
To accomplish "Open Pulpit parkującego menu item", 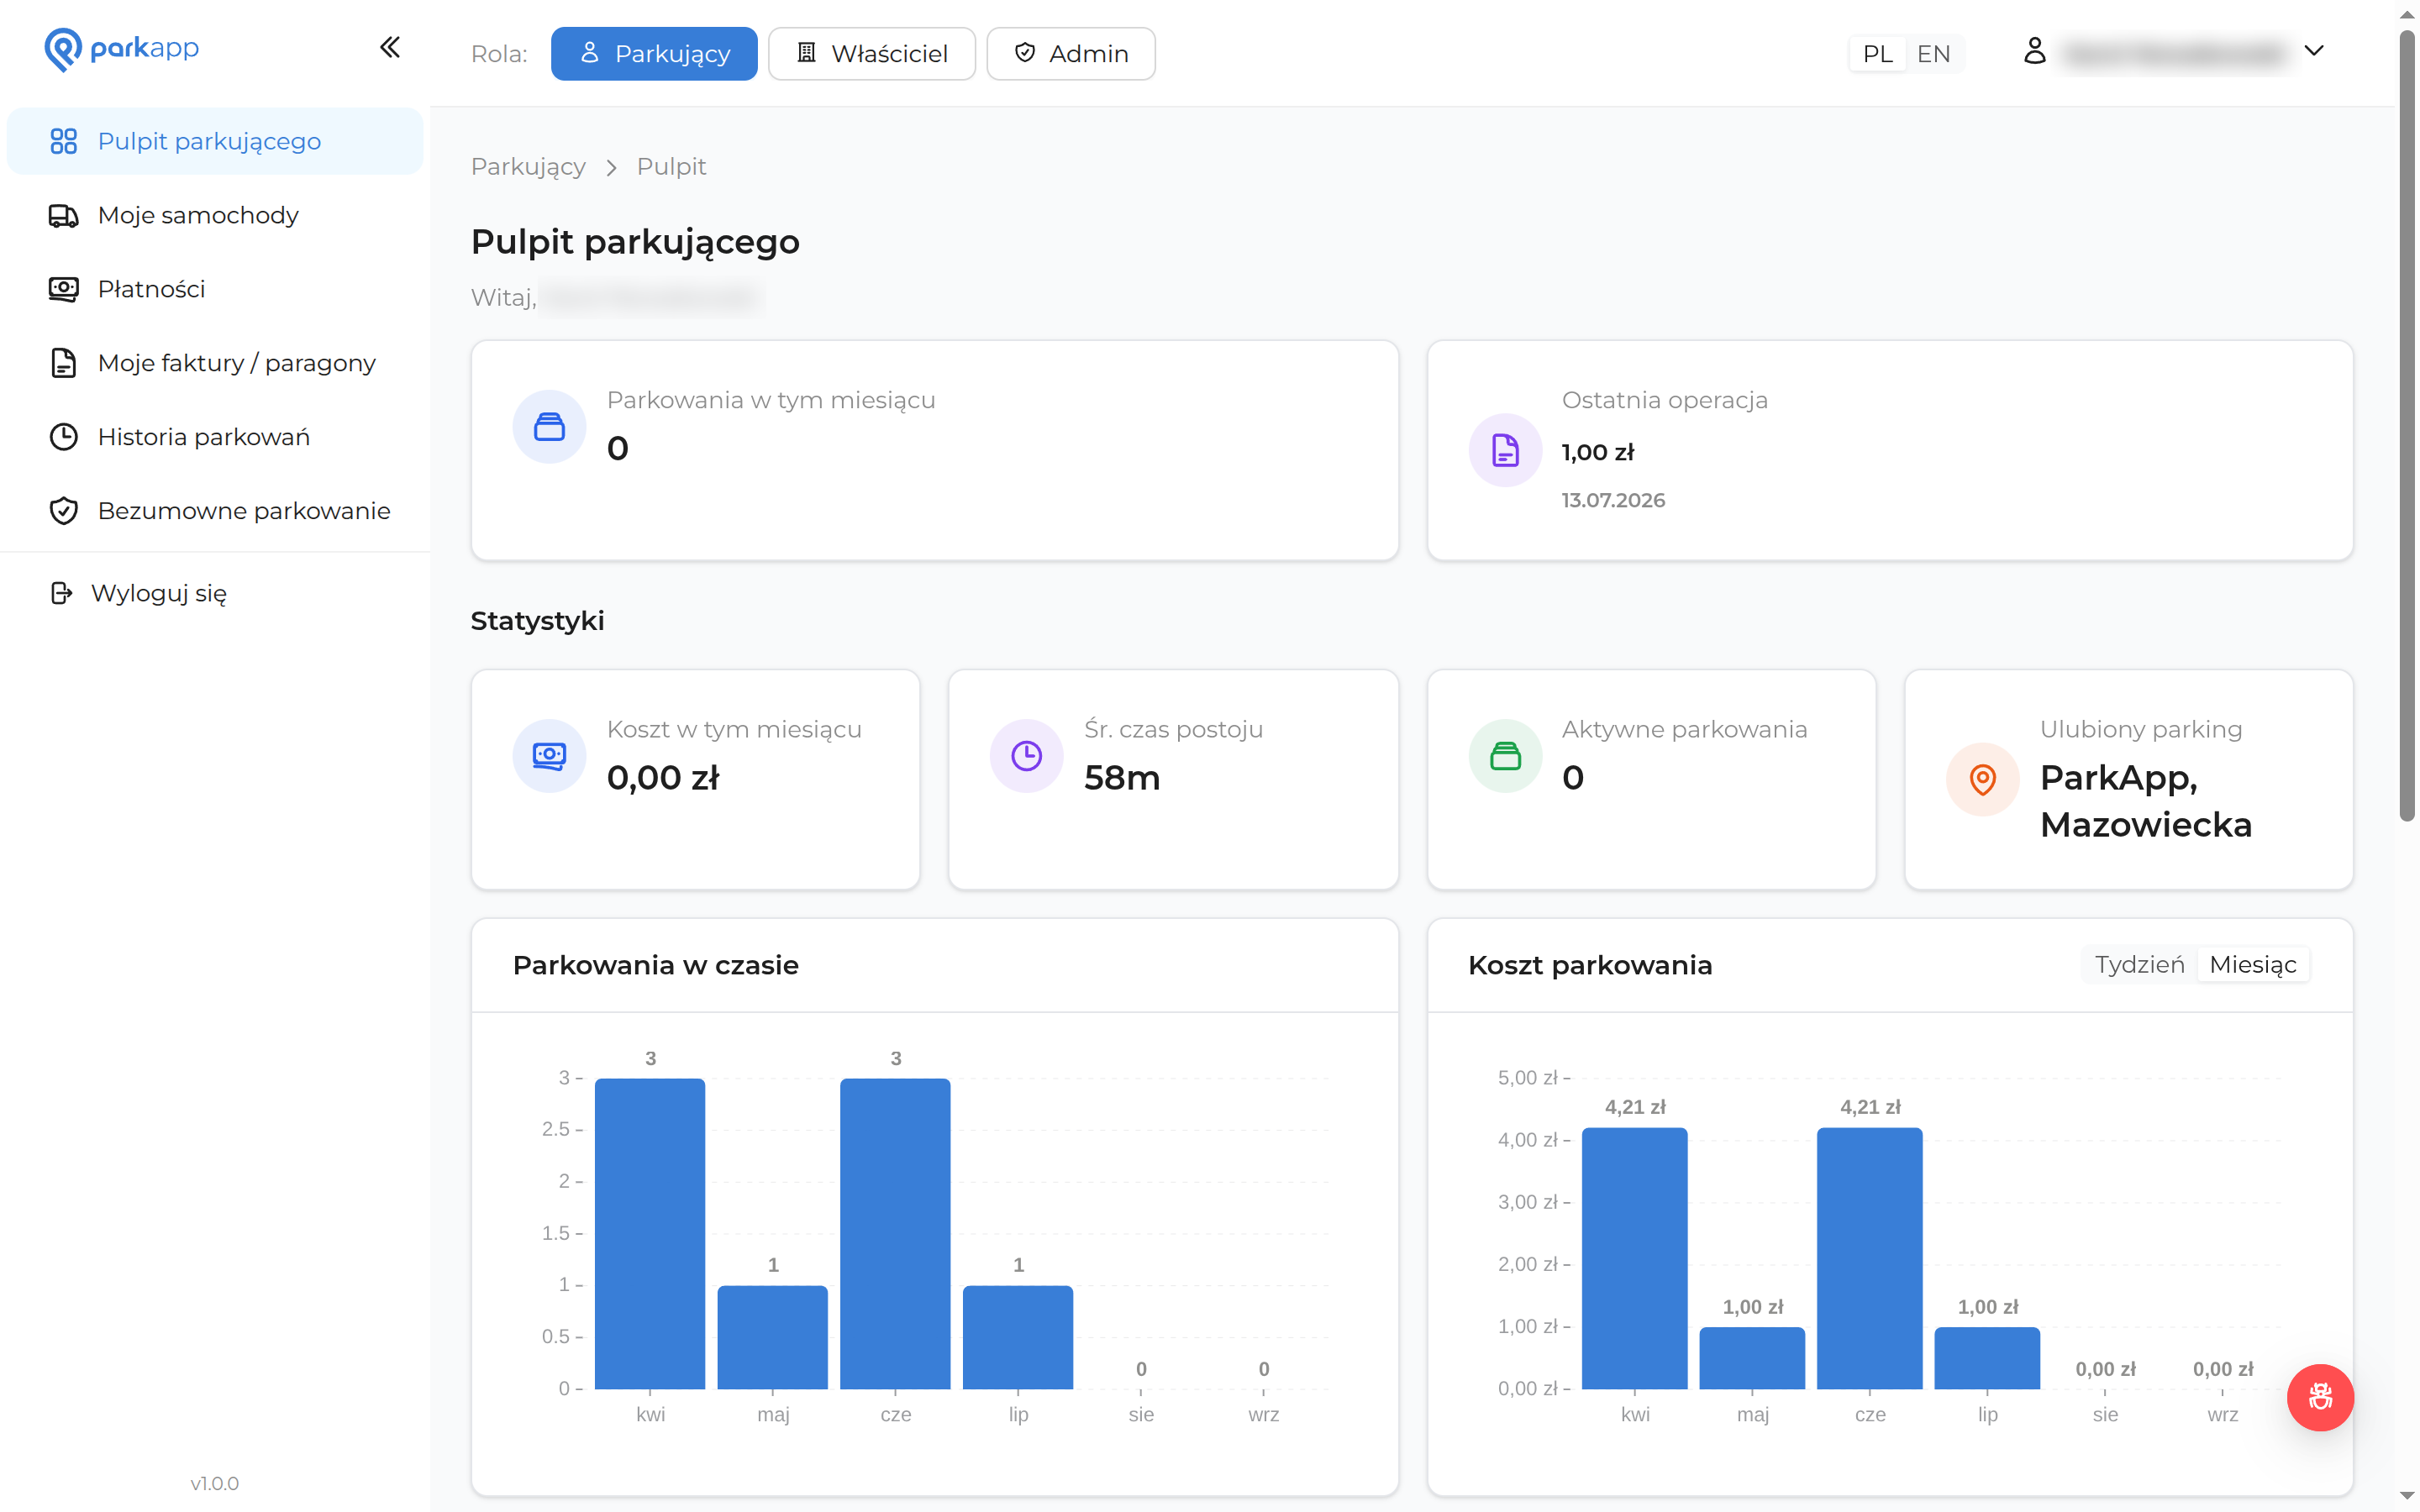I will coord(215,141).
